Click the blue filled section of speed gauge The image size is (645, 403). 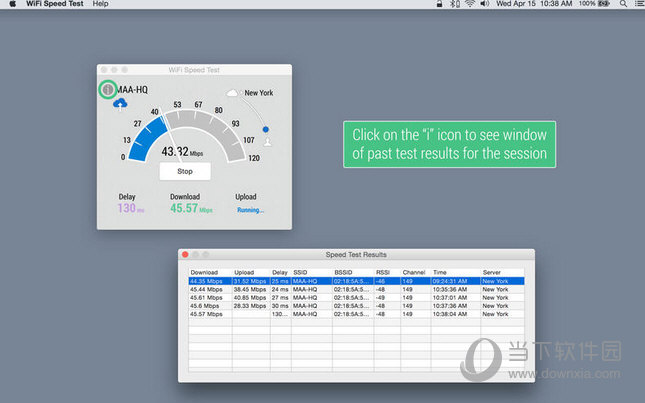coord(147,139)
